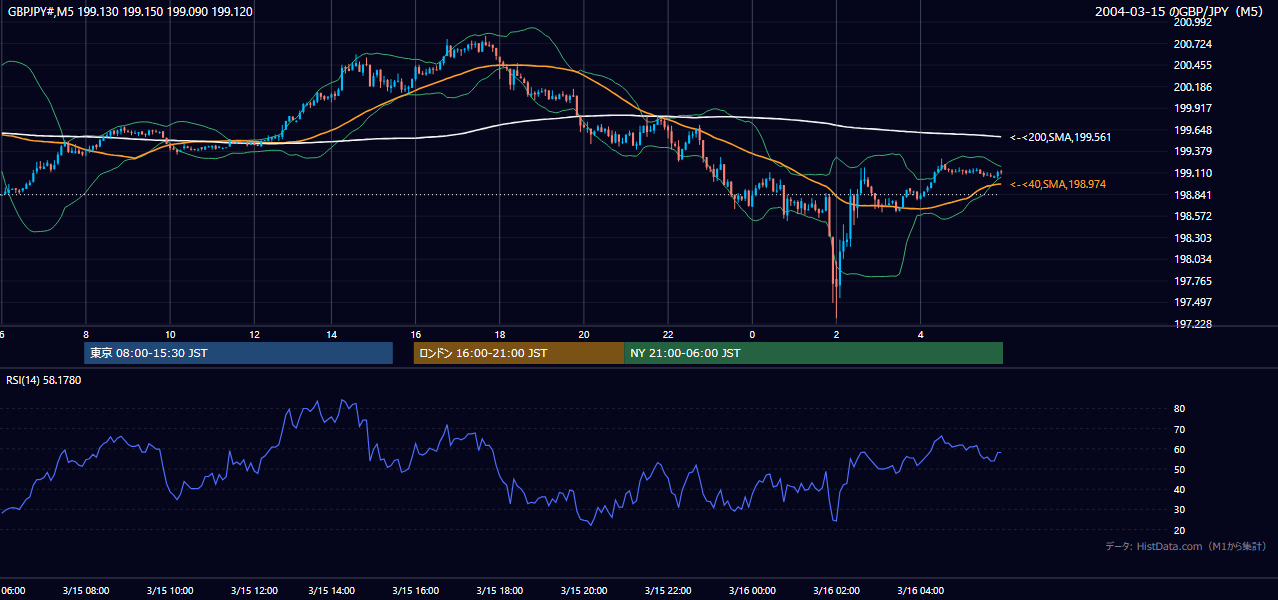Click the 3/16 02:00 time label
The width and height of the screenshot is (1278, 600).
coord(835,590)
